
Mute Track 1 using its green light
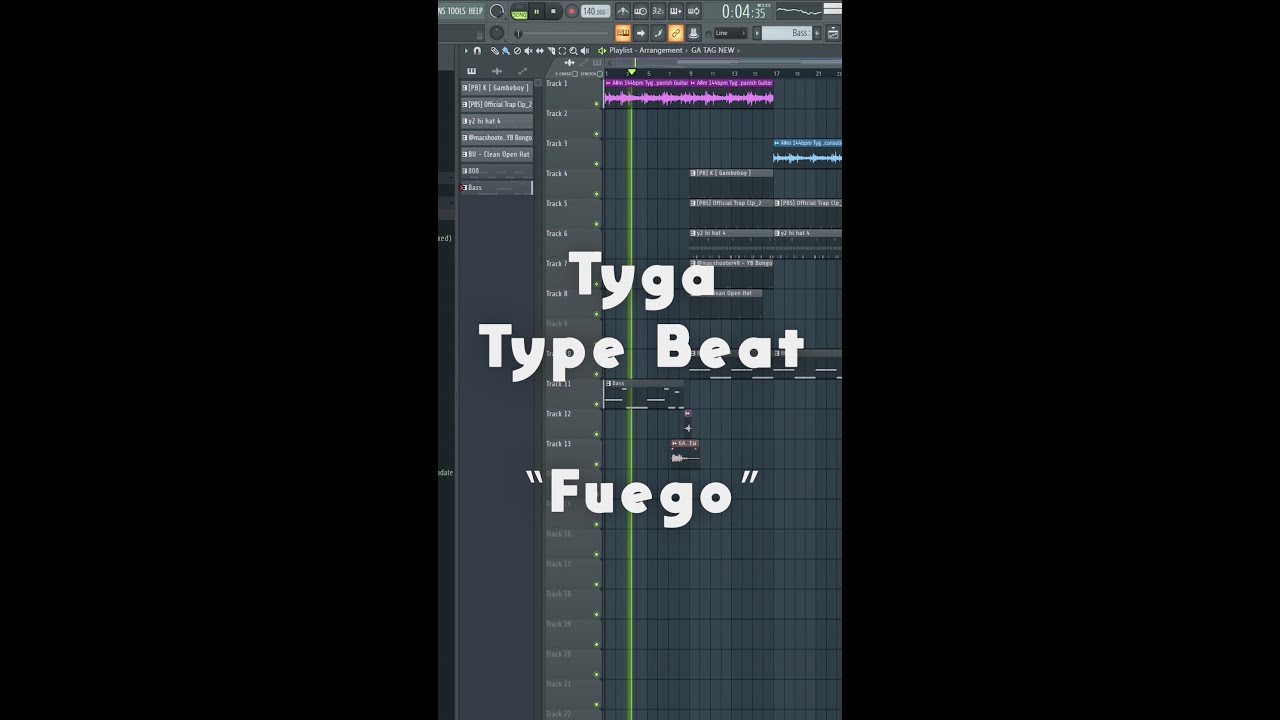[x=597, y=103]
